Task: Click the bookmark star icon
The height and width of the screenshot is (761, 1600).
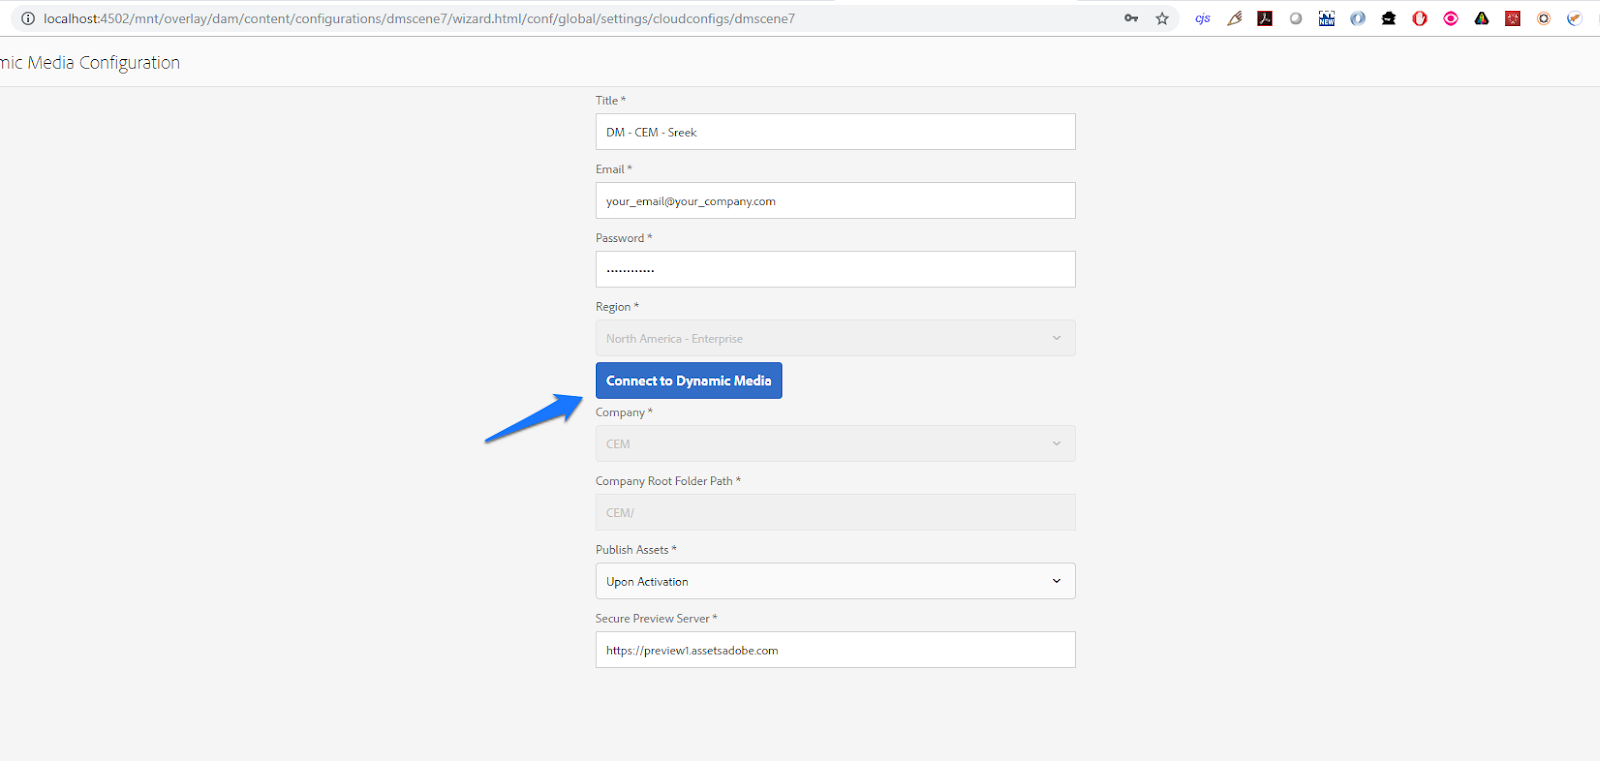Action: 1162,19
